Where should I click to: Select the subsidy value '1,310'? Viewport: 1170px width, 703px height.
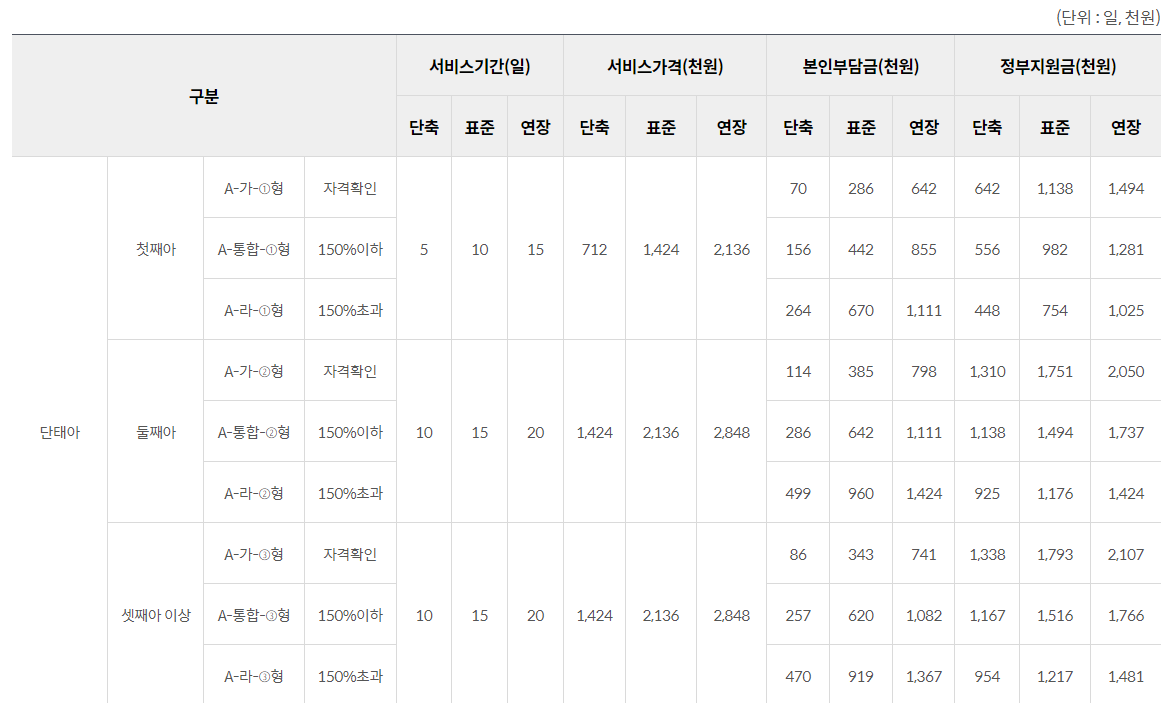pyautogui.click(x=987, y=371)
